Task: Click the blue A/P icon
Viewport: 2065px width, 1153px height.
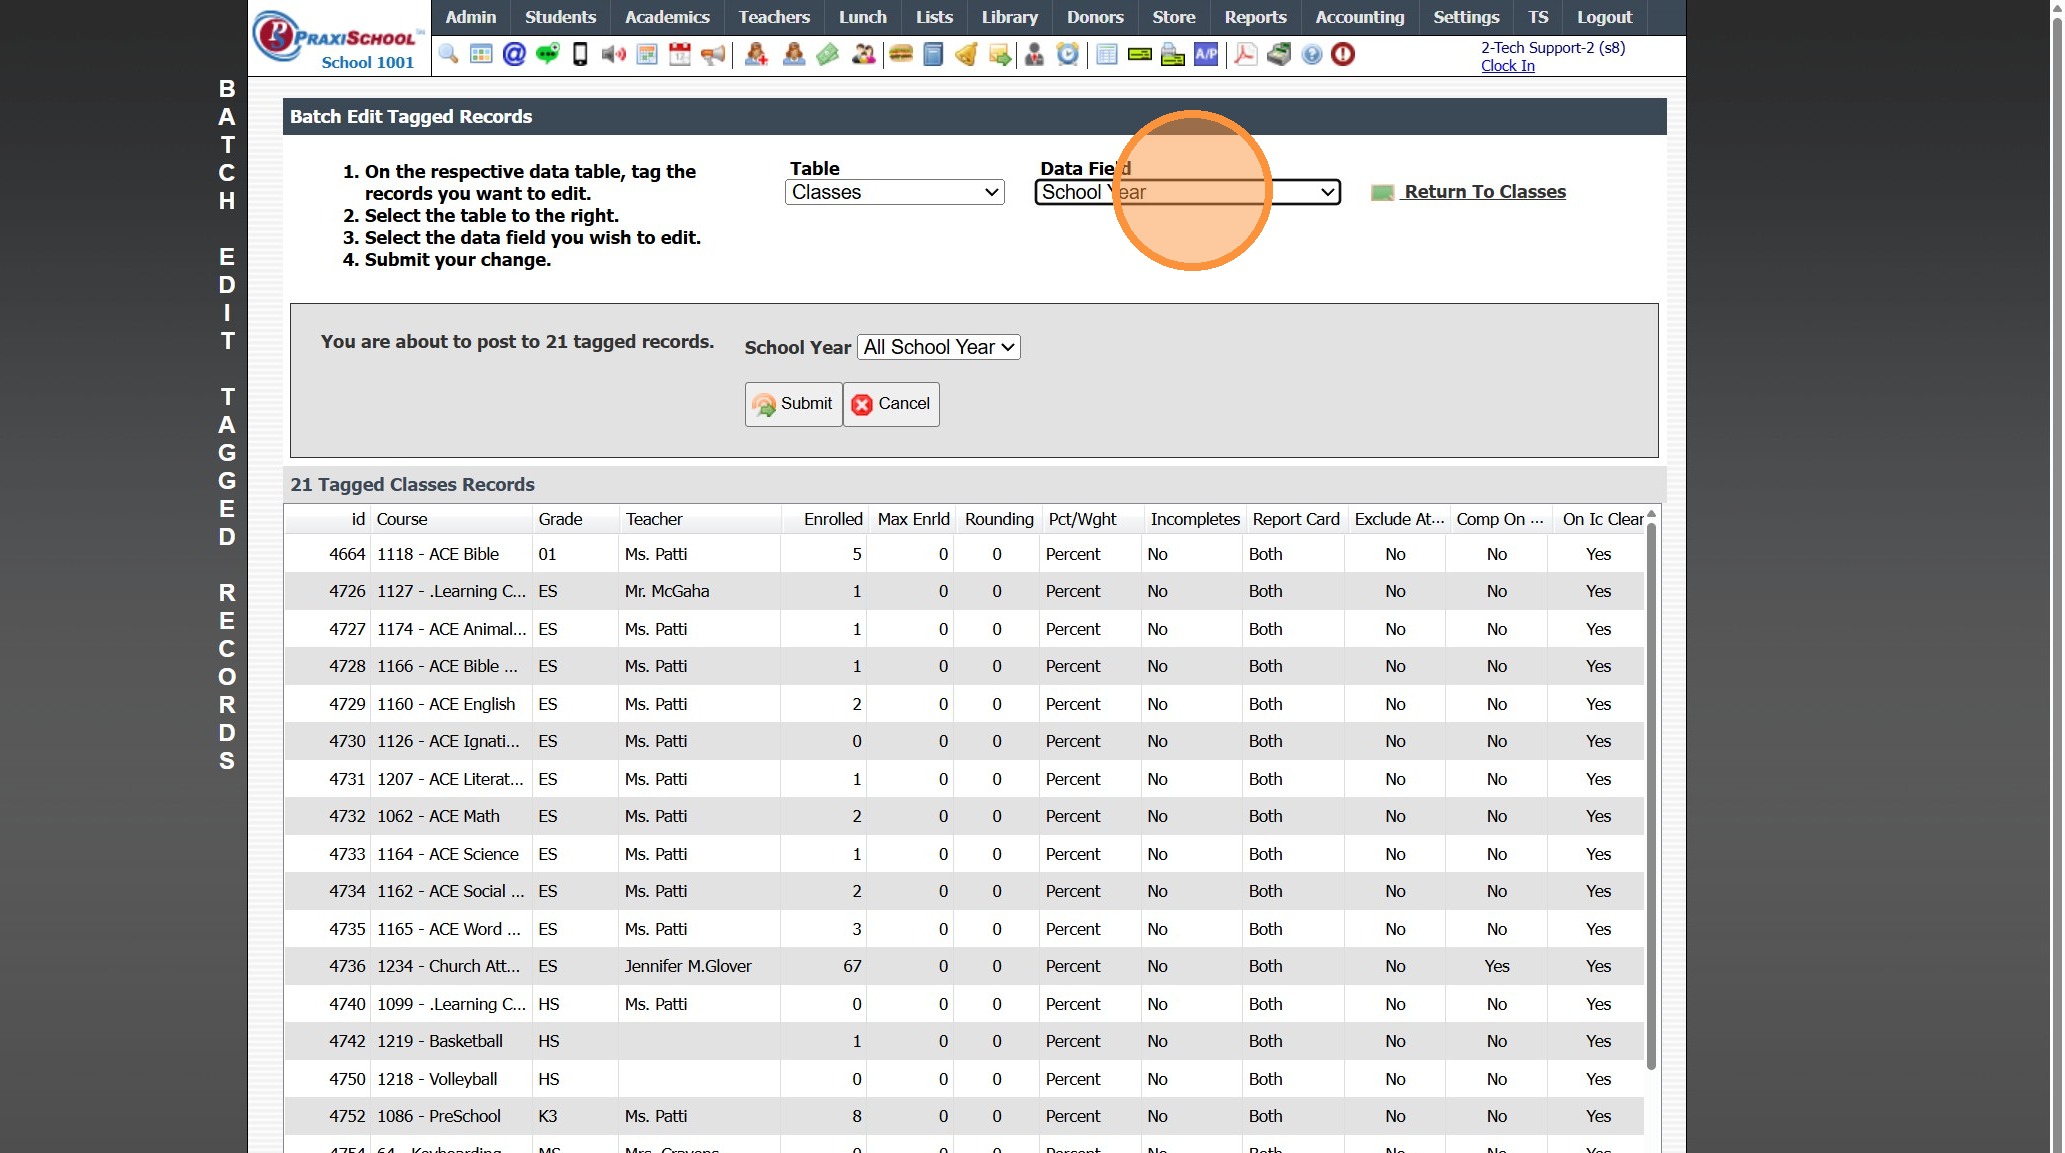Action: coord(1206,54)
